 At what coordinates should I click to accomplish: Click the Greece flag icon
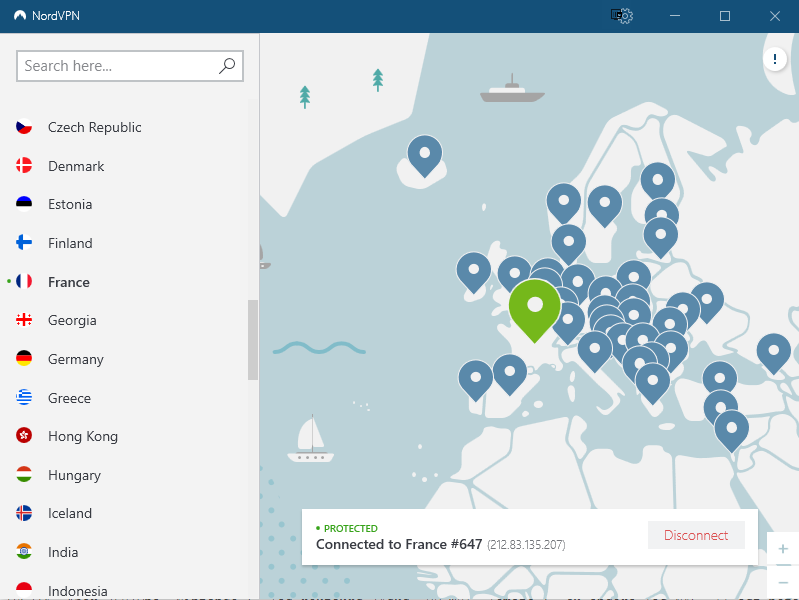[x=24, y=397]
